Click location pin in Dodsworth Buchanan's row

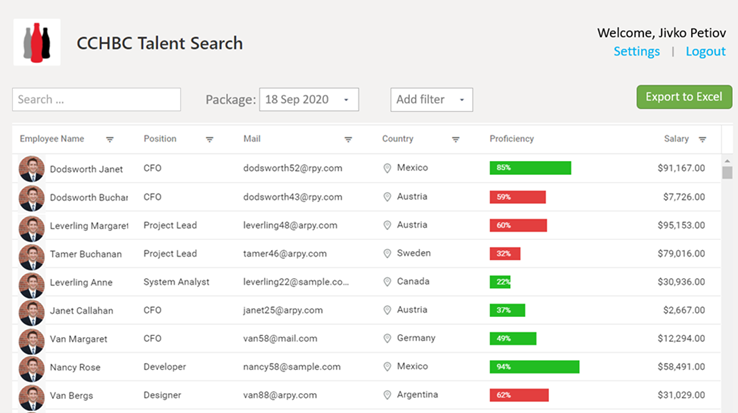tap(387, 197)
